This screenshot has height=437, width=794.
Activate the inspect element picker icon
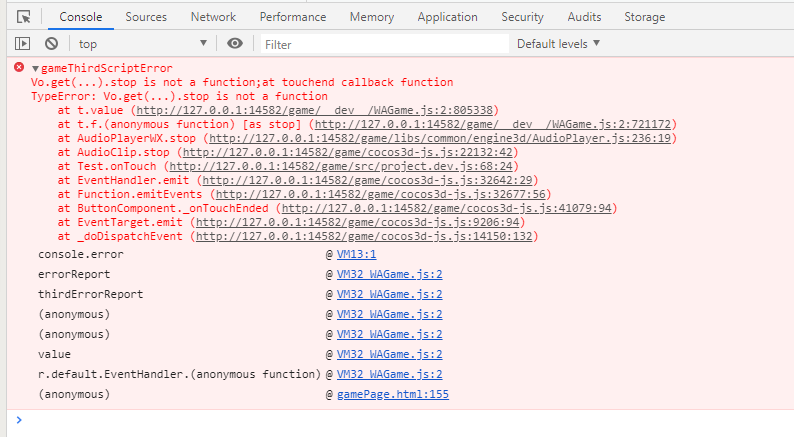tap(23, 17)
